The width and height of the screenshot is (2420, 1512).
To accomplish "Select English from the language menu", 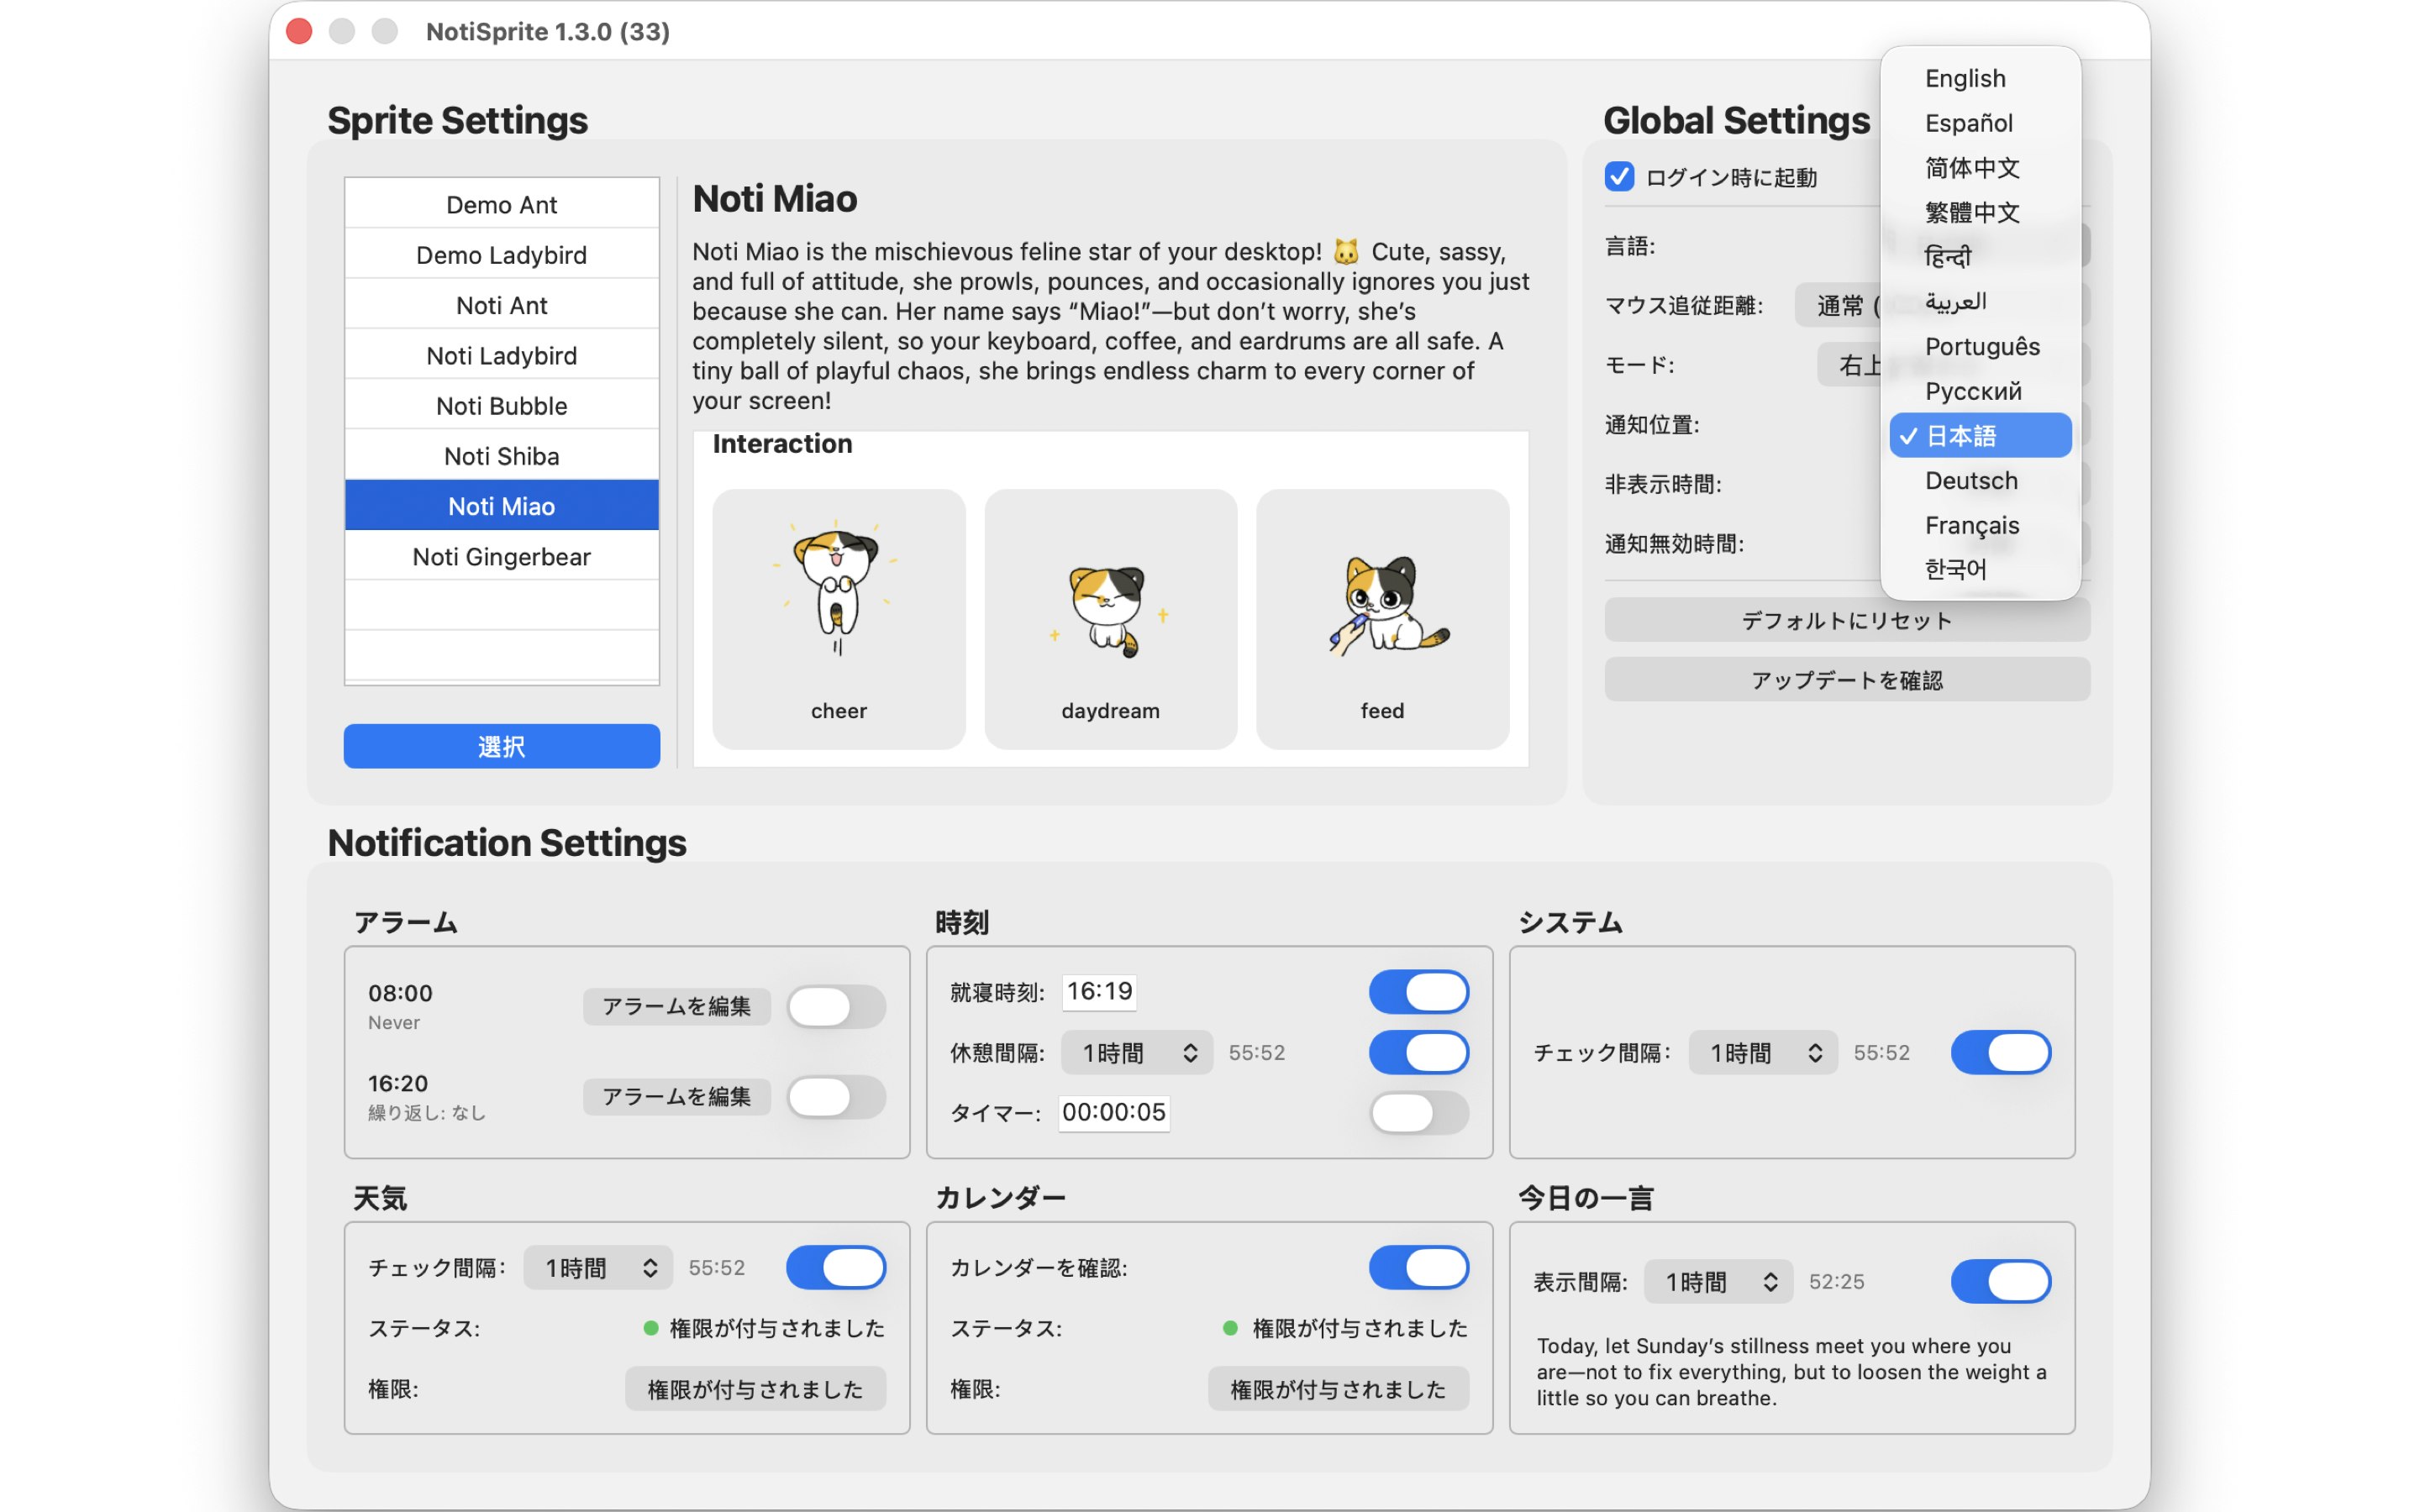I will (1964, 78).
